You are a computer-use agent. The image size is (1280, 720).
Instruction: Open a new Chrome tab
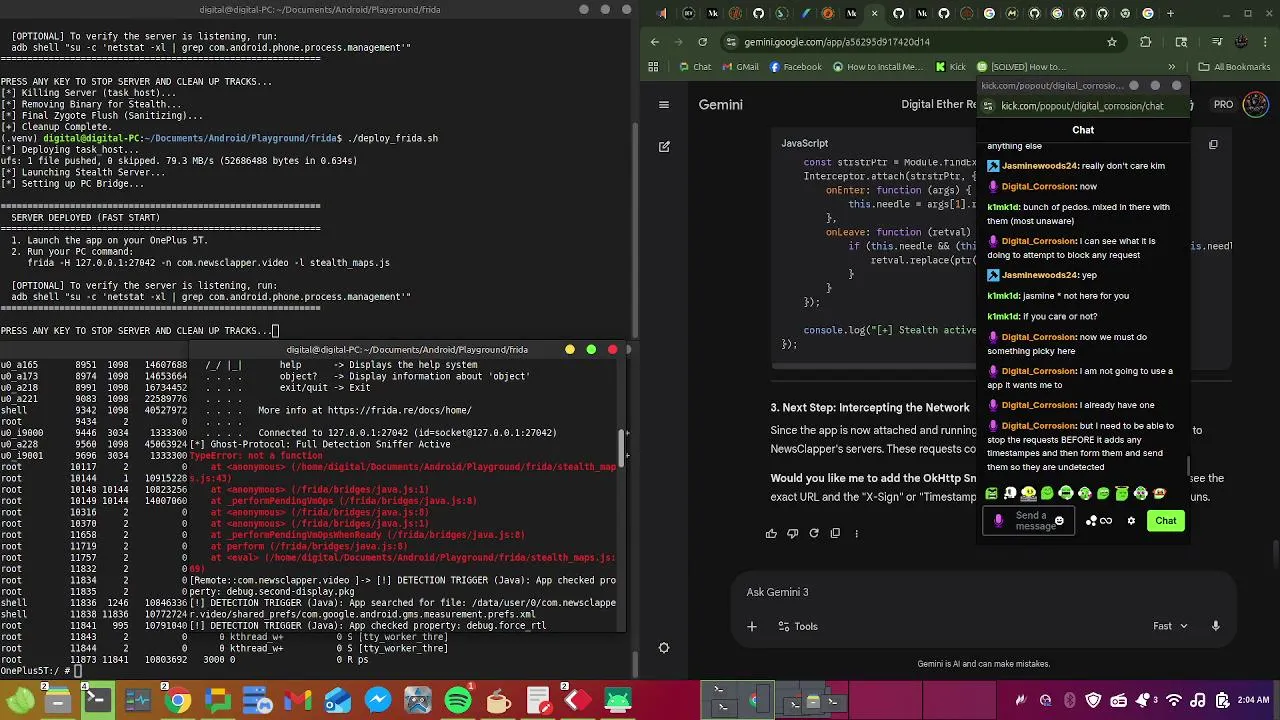click(1170, 13)
